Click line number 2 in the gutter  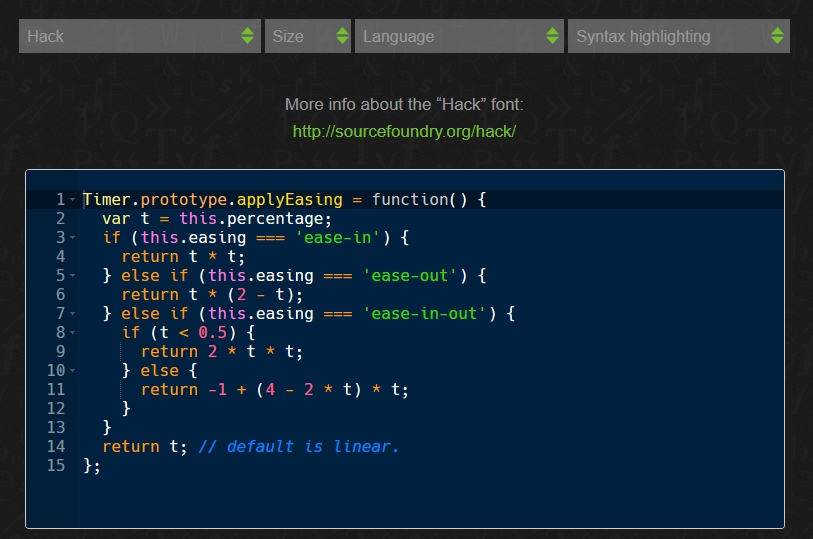(61, 219)
